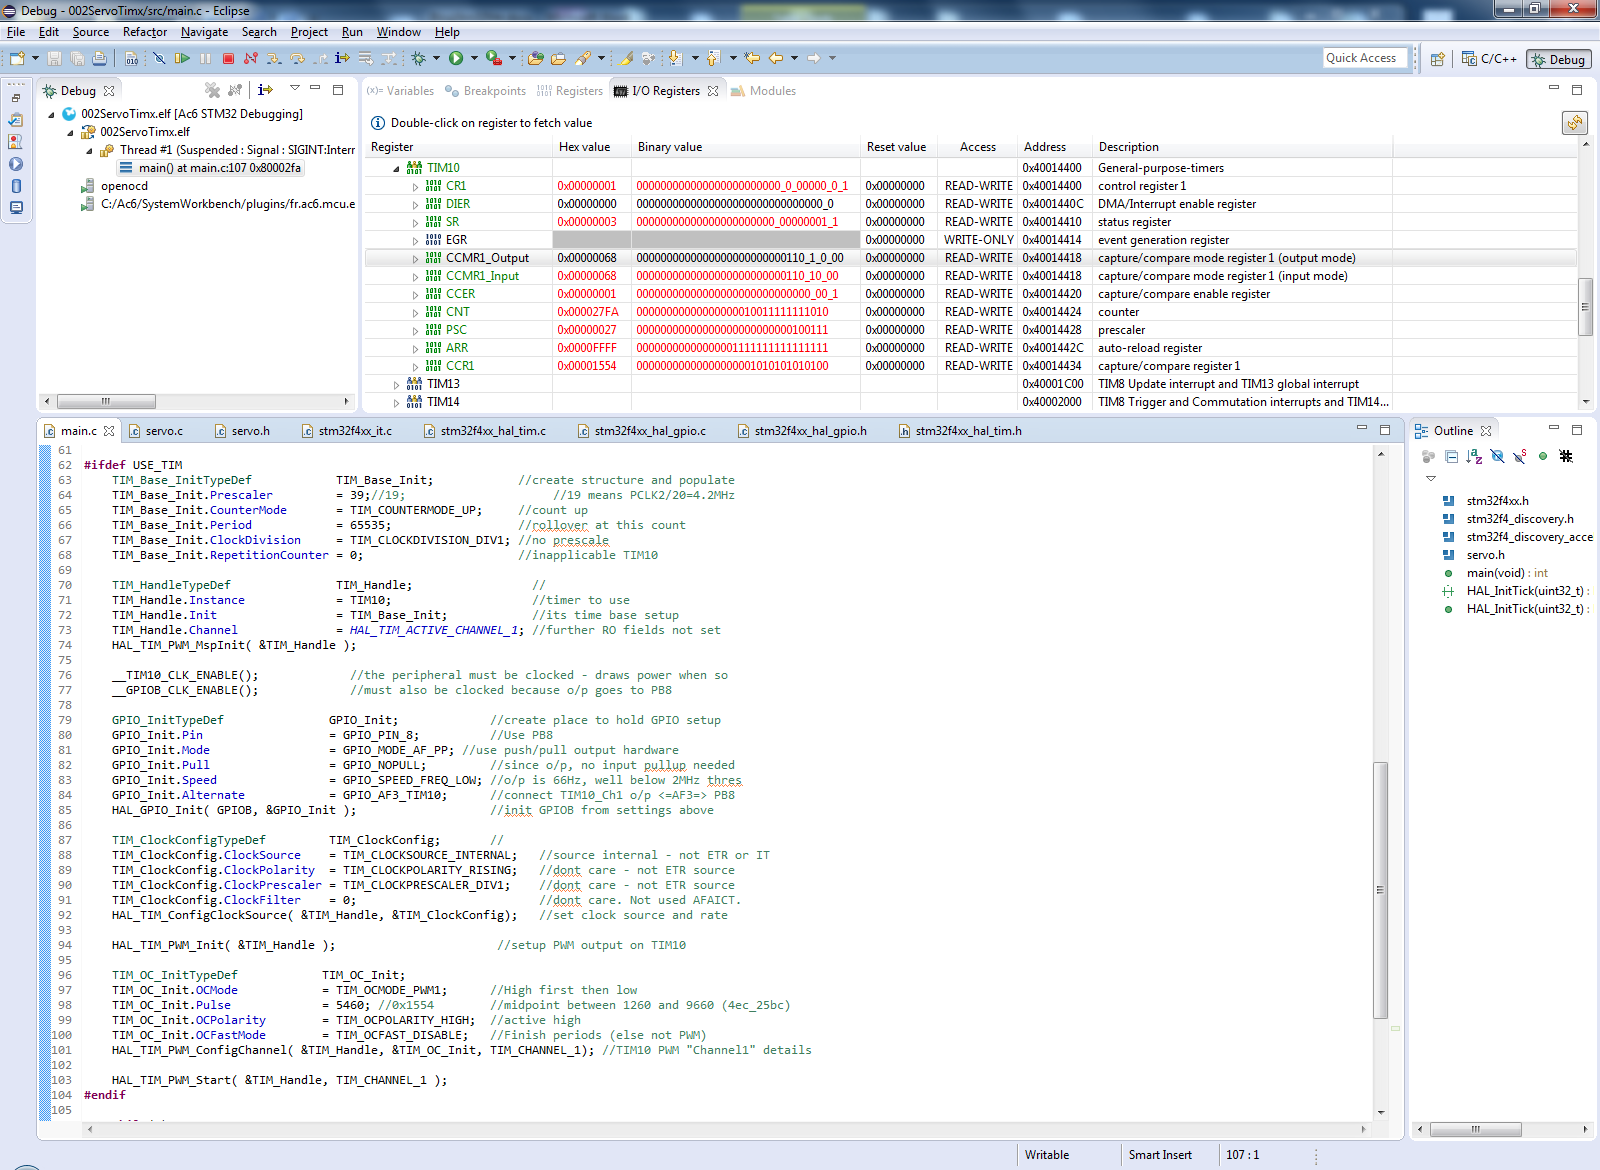Open the servo.c editor tab
This screenshot has height=1170, width=1600.
click(164, 431)
